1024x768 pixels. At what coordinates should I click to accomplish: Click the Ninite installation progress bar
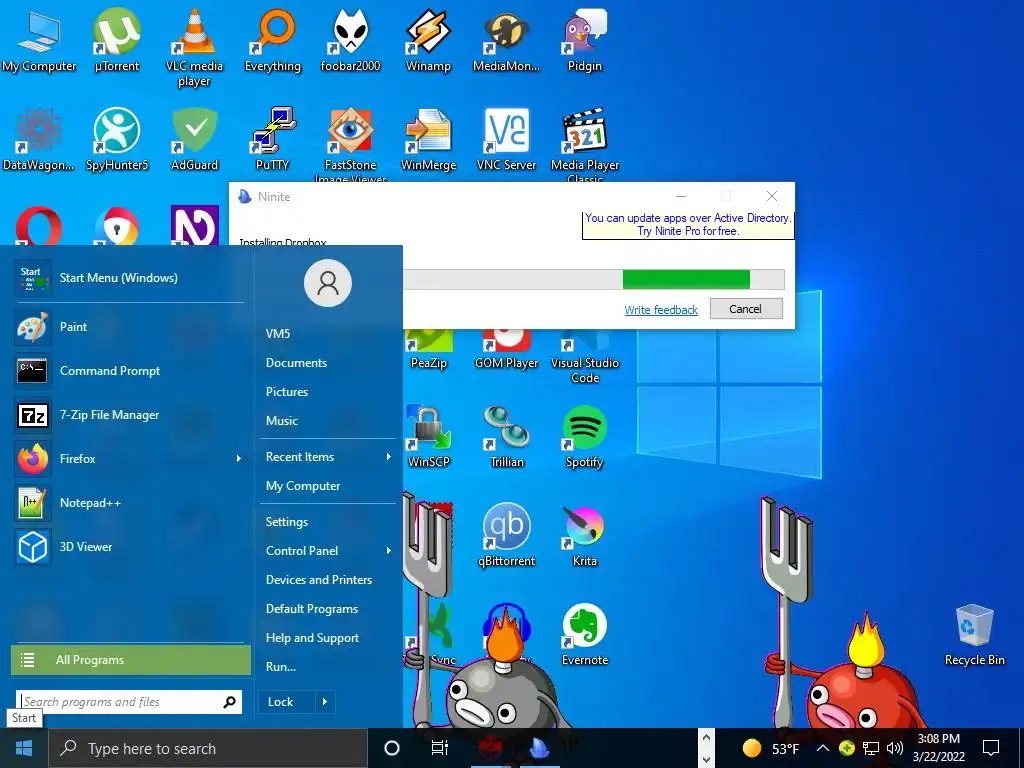coord(594,279)
